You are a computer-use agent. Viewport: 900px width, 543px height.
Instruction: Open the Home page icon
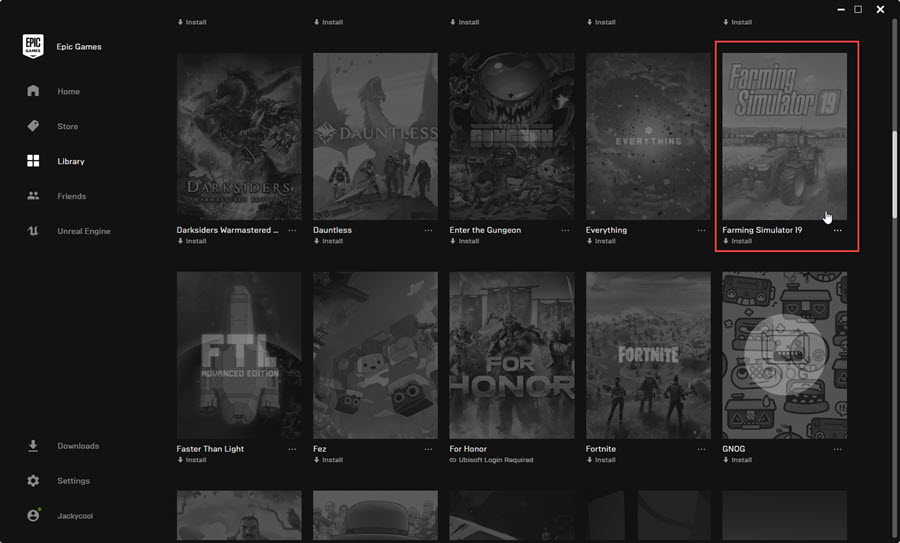pos(33,91)
